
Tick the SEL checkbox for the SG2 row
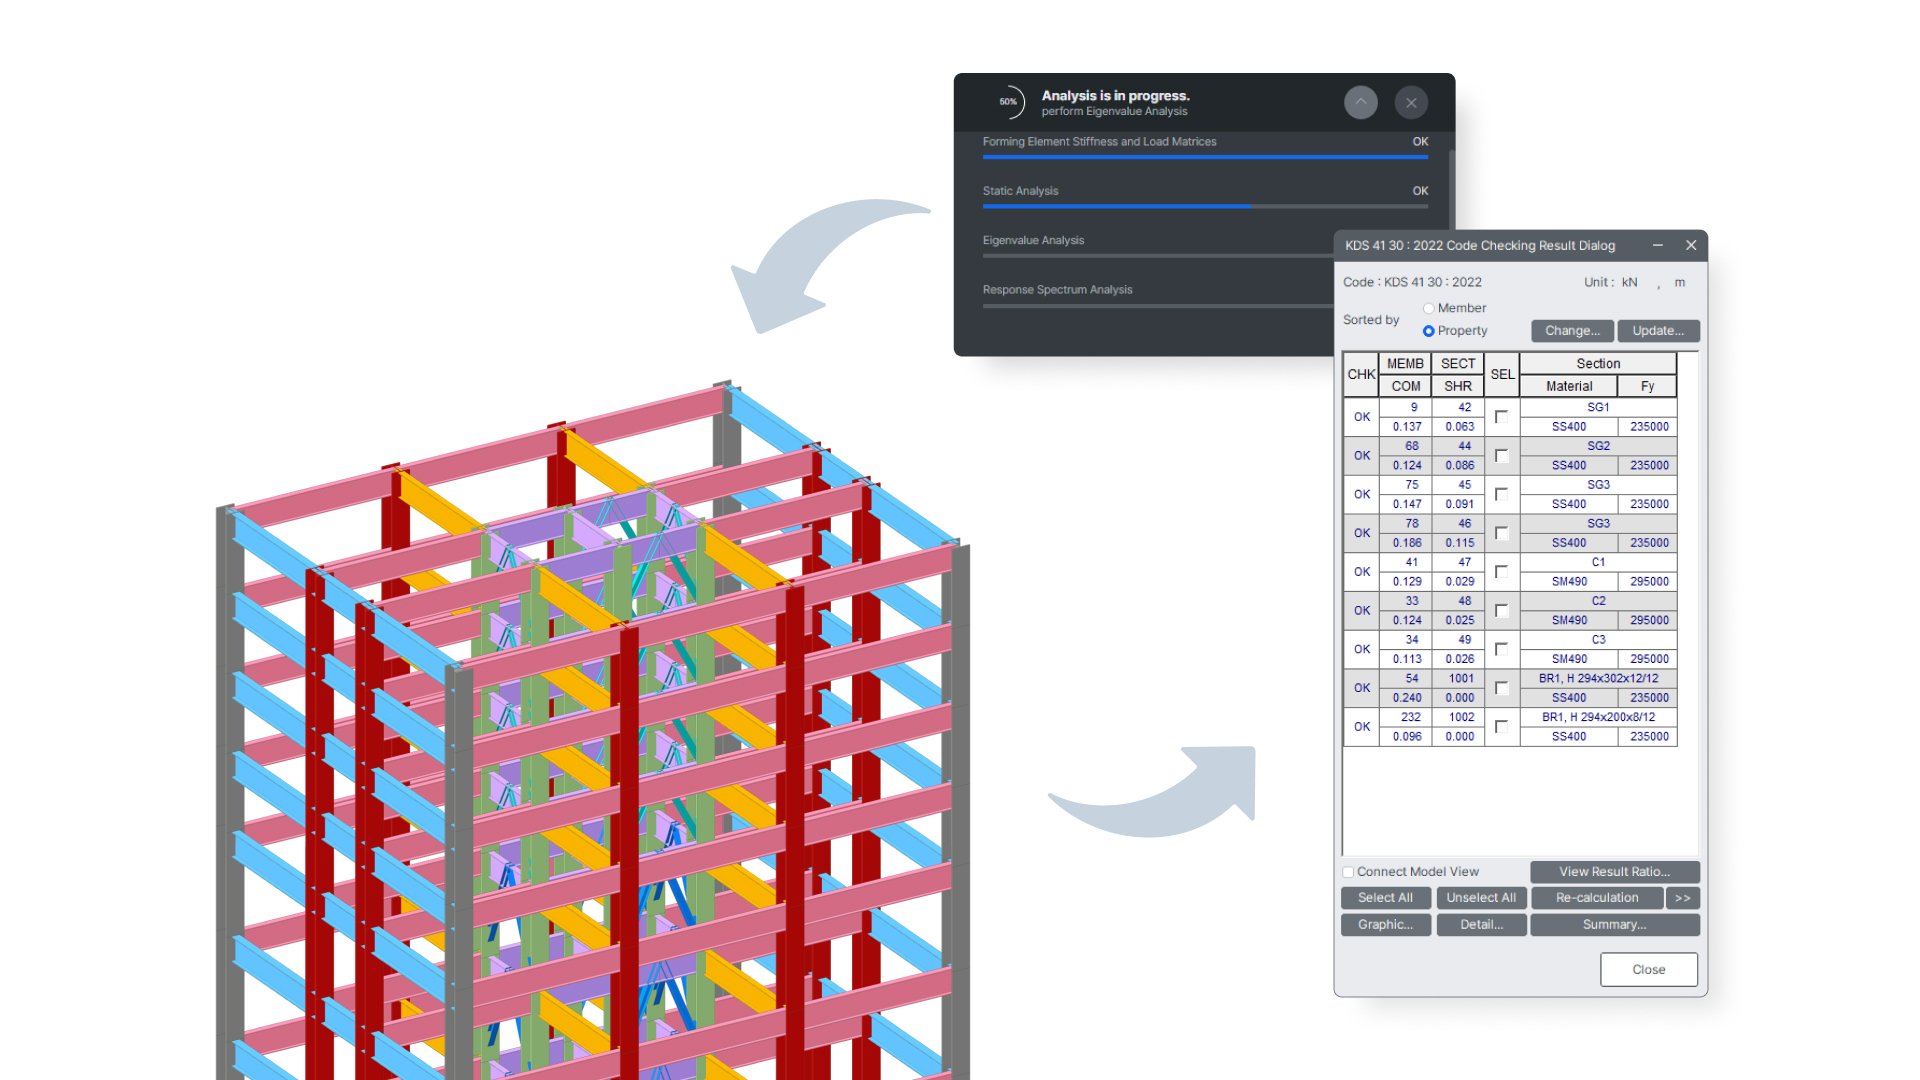pos(1501,456)
